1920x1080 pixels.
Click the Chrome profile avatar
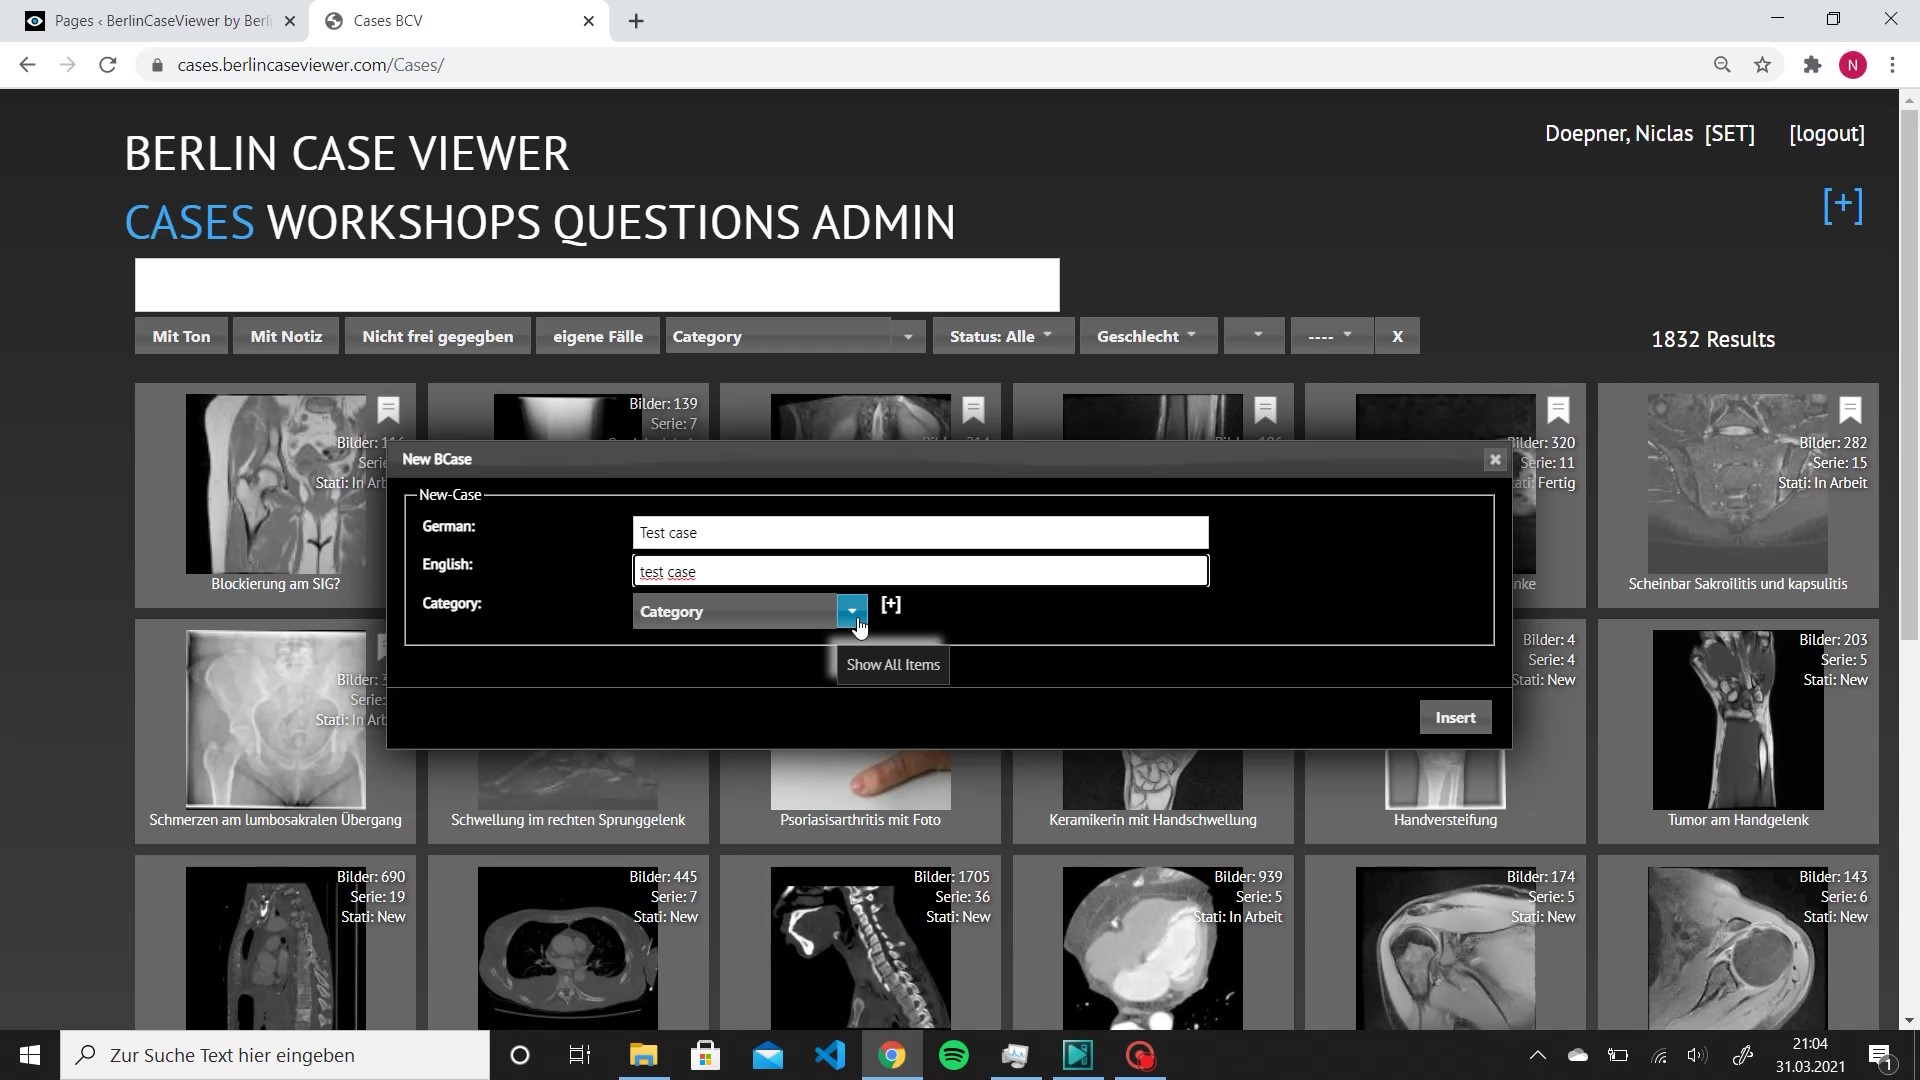click(1853, 64)
